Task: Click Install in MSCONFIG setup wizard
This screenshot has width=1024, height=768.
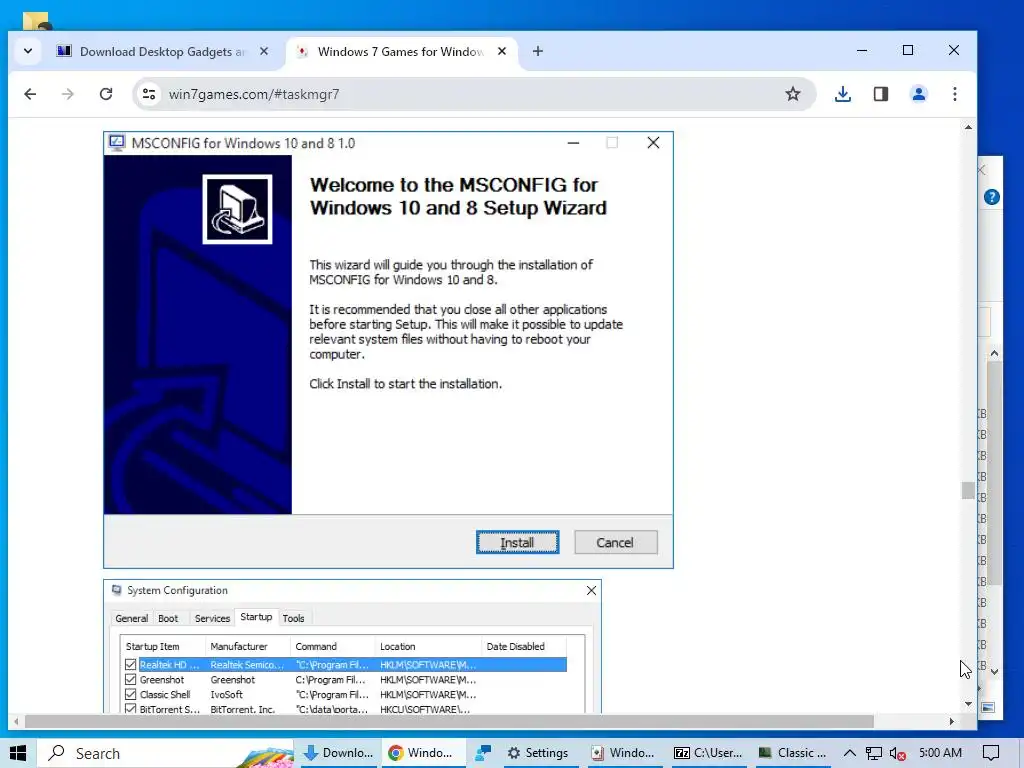Action: 517,543
